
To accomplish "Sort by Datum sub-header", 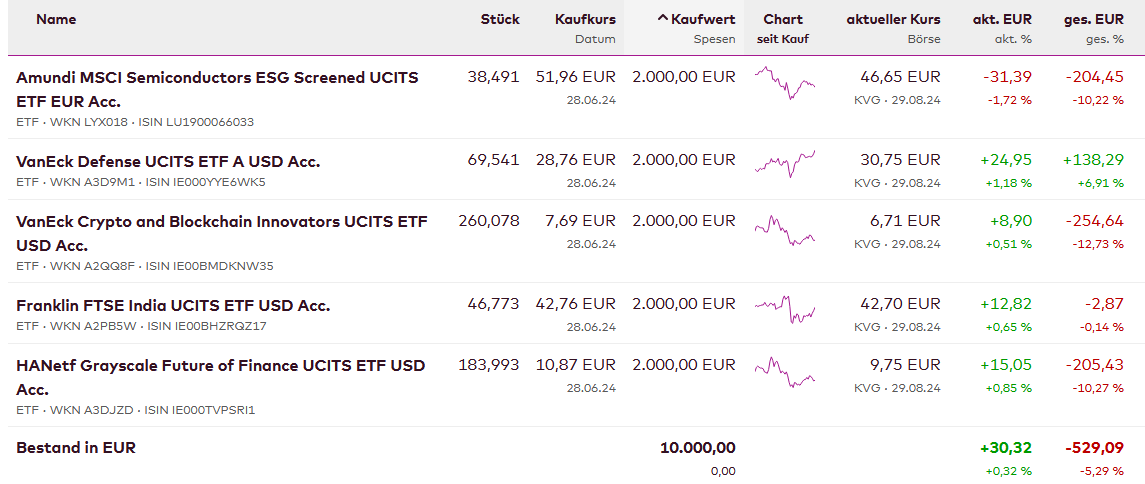I will (595, 39).
